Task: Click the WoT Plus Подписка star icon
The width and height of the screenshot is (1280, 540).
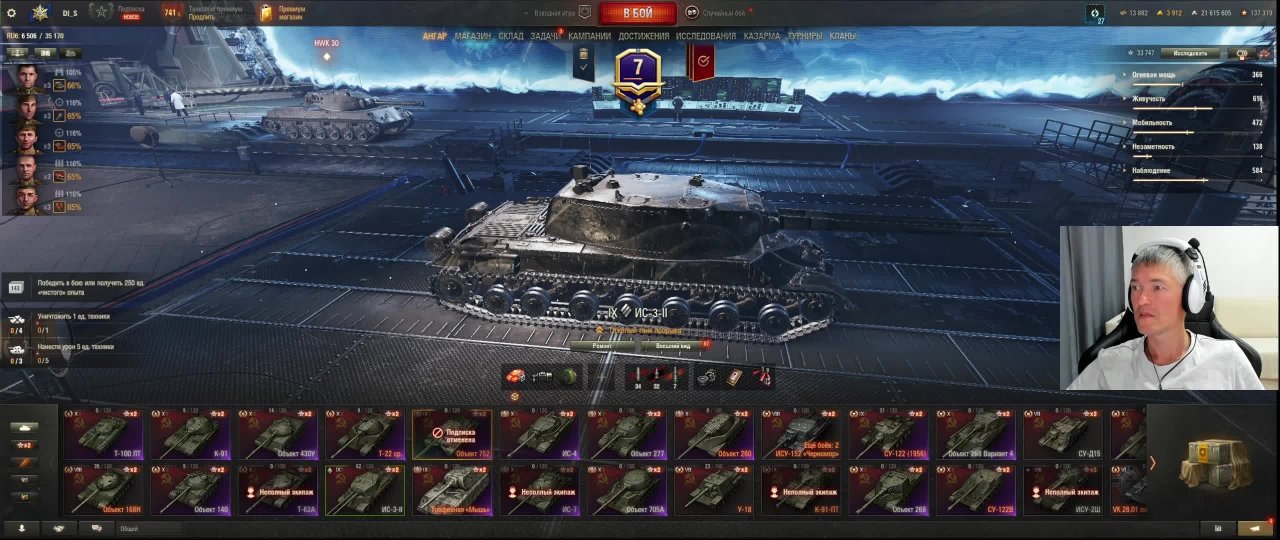Action: (103, 13)
